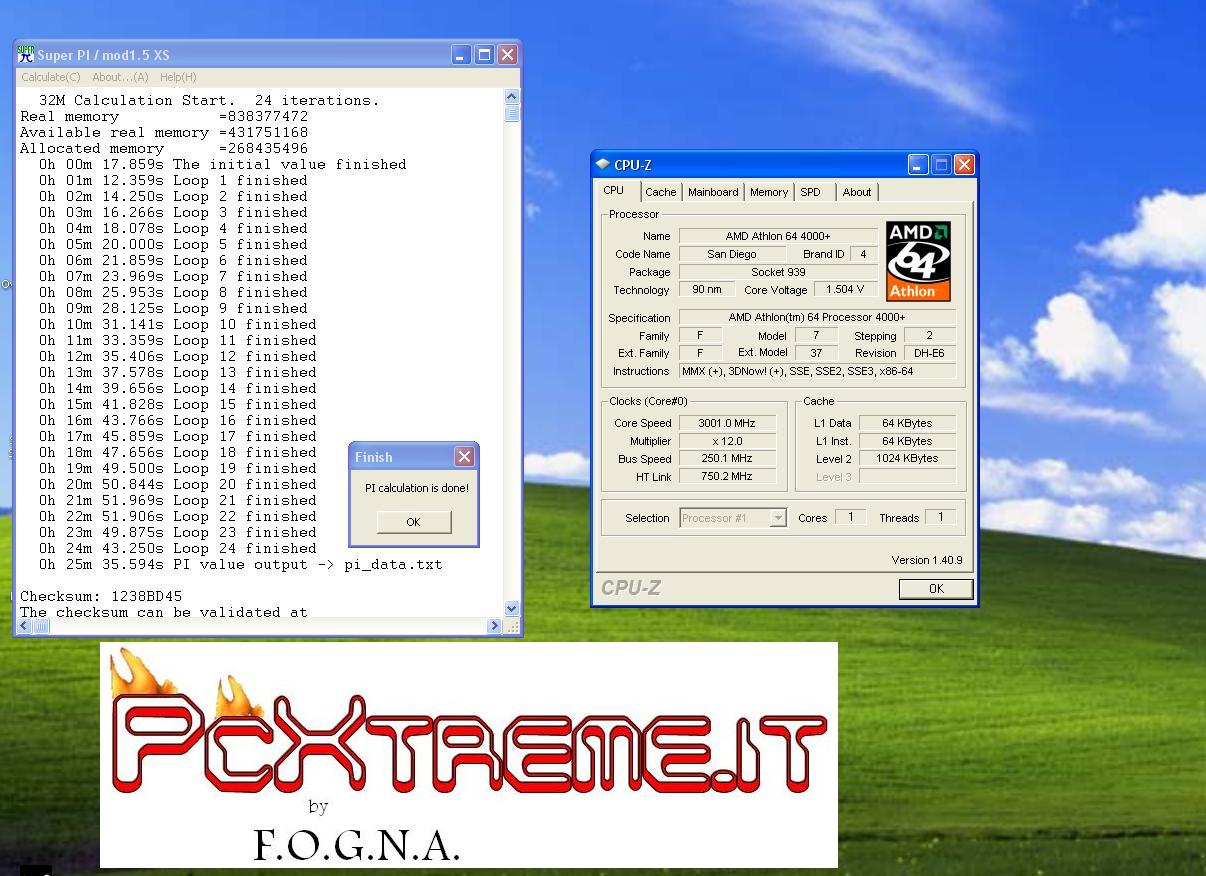Click the "PI value output -> pi_data.txt" line
The image size is (1206, 876).
tap(240, 564)
